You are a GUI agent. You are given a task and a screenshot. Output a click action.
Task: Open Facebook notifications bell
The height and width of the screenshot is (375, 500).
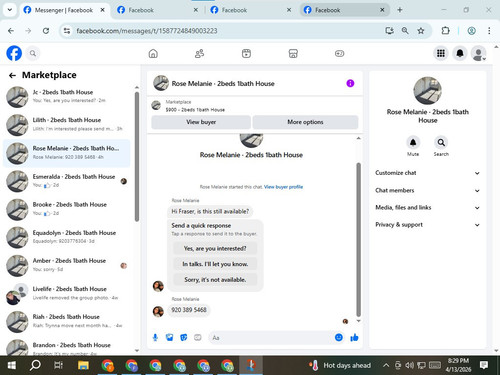(x=460, y=53)
